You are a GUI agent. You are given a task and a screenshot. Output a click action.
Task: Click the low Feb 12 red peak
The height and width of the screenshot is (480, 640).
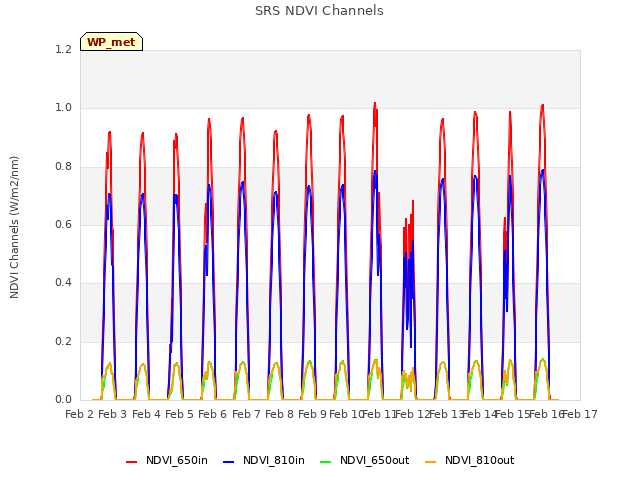click(x=412, y=203)
